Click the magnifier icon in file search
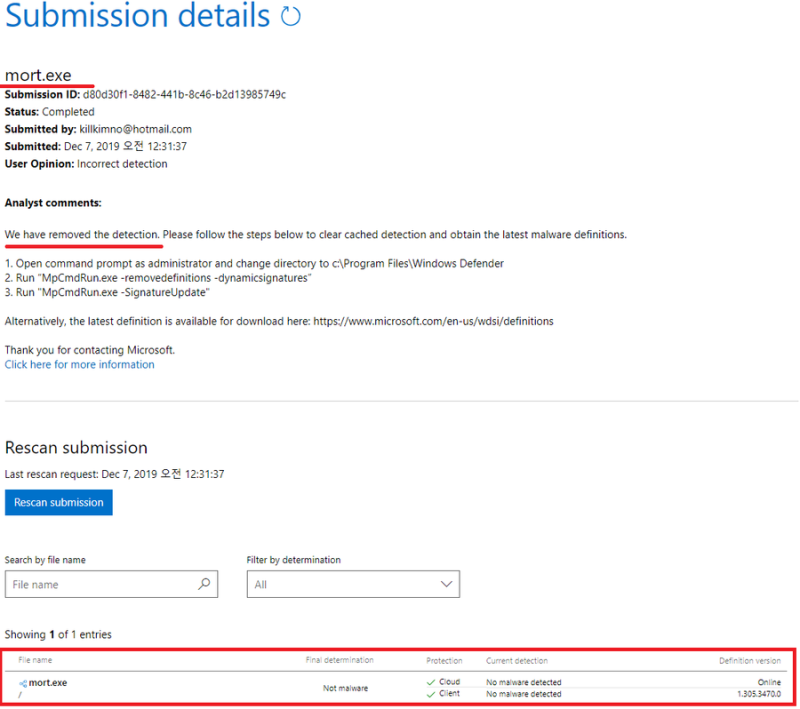This screenshot has width=800, height=709. point(204,584)
